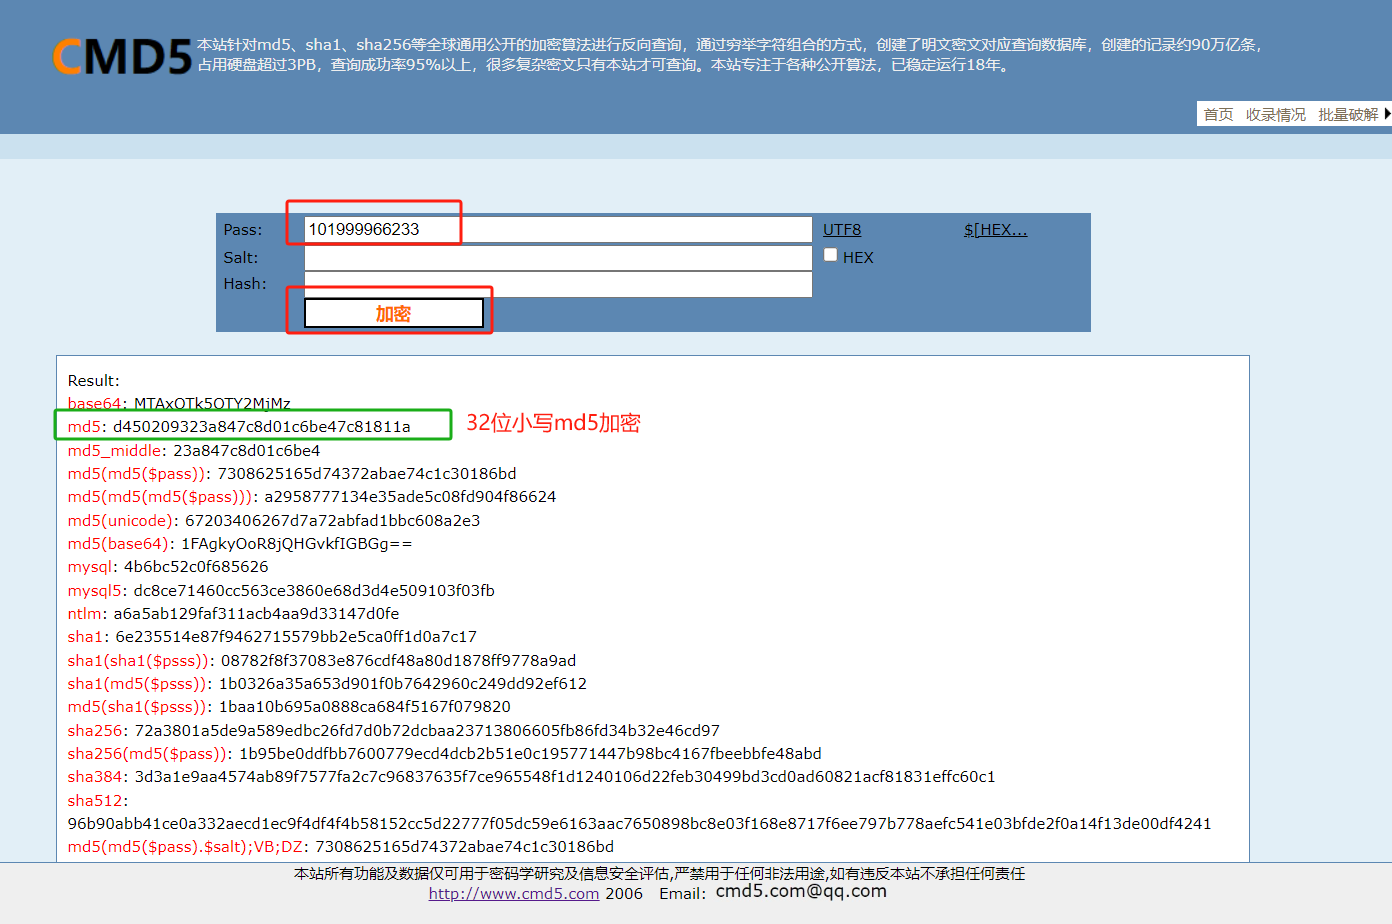Image resolution: width=1392 pixels, height=924 pixels.
Task: Open the 收录情况 menu item
Action: 1276,115
